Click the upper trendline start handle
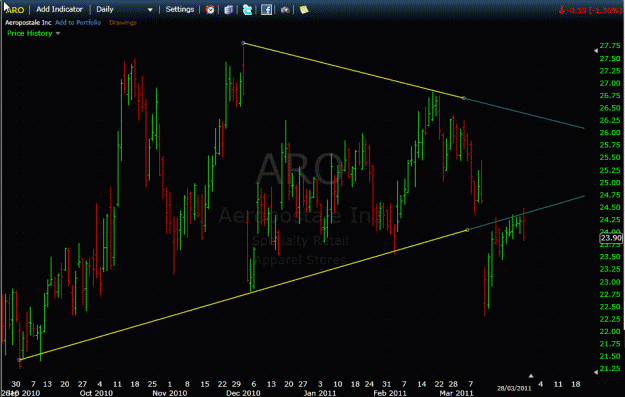 click(244, 43)
